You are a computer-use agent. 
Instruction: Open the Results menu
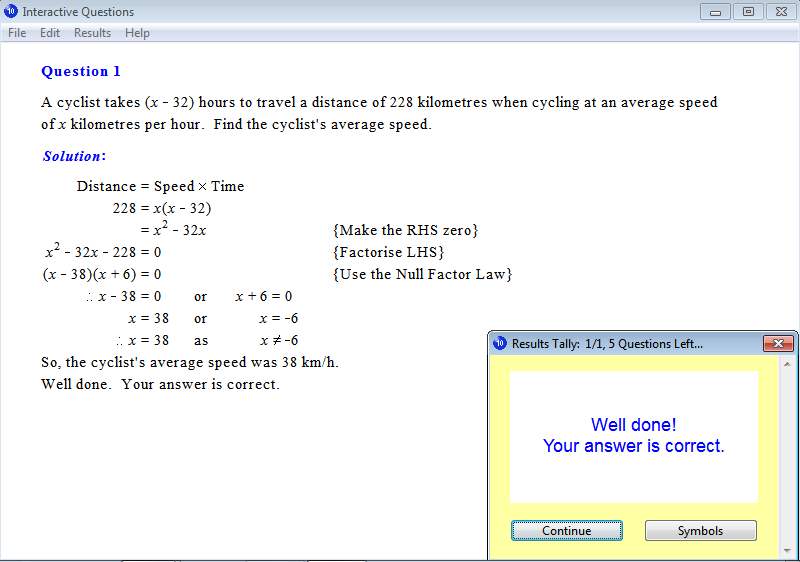92,33
